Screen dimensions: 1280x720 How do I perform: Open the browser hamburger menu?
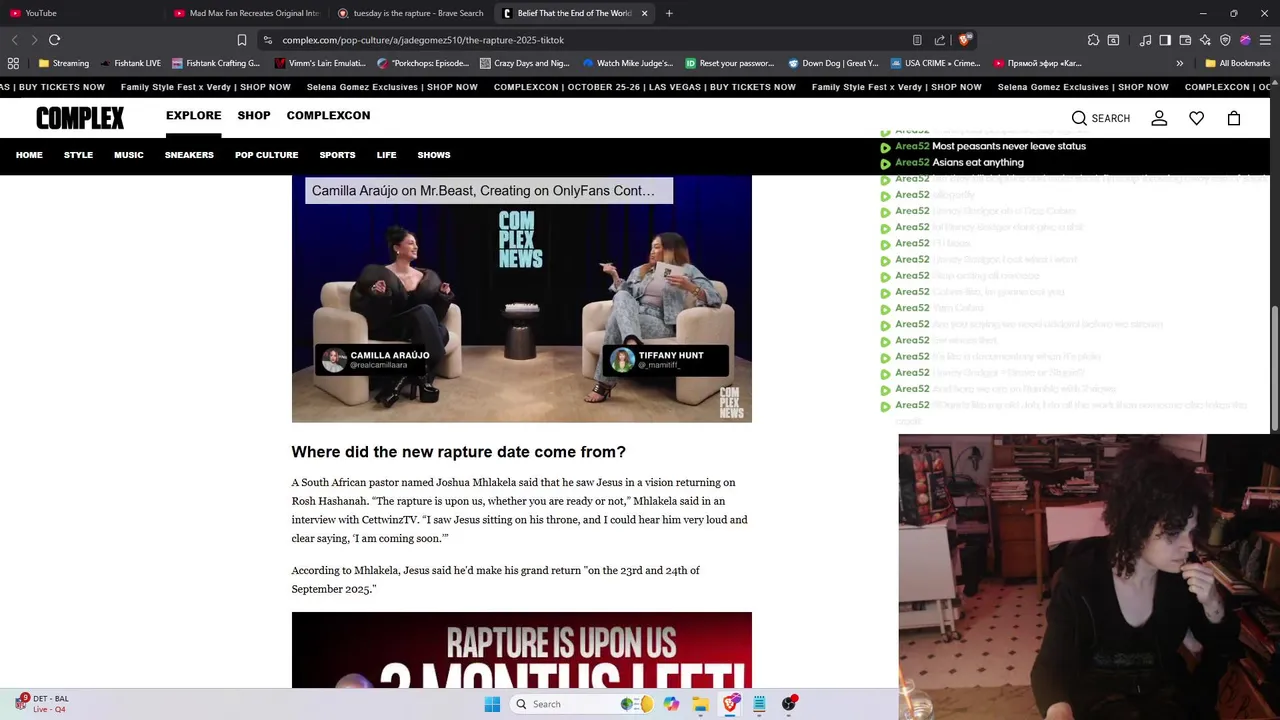click(x=1265, y=40)
